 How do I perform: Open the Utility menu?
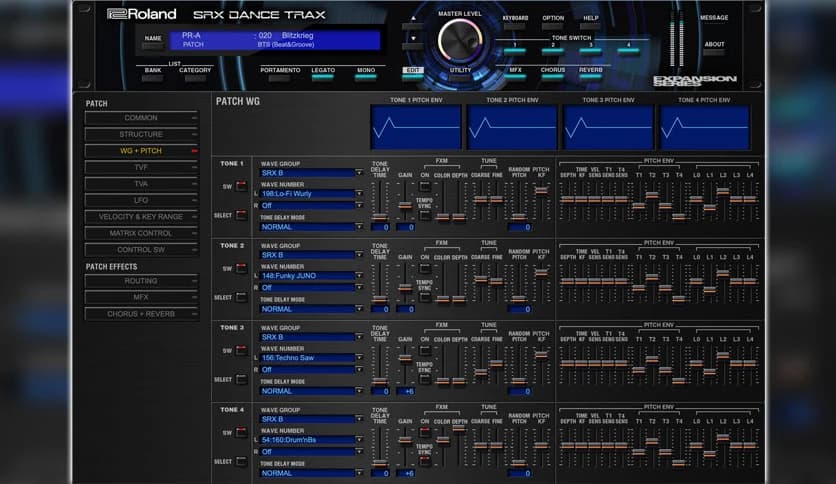click(460, 78)
